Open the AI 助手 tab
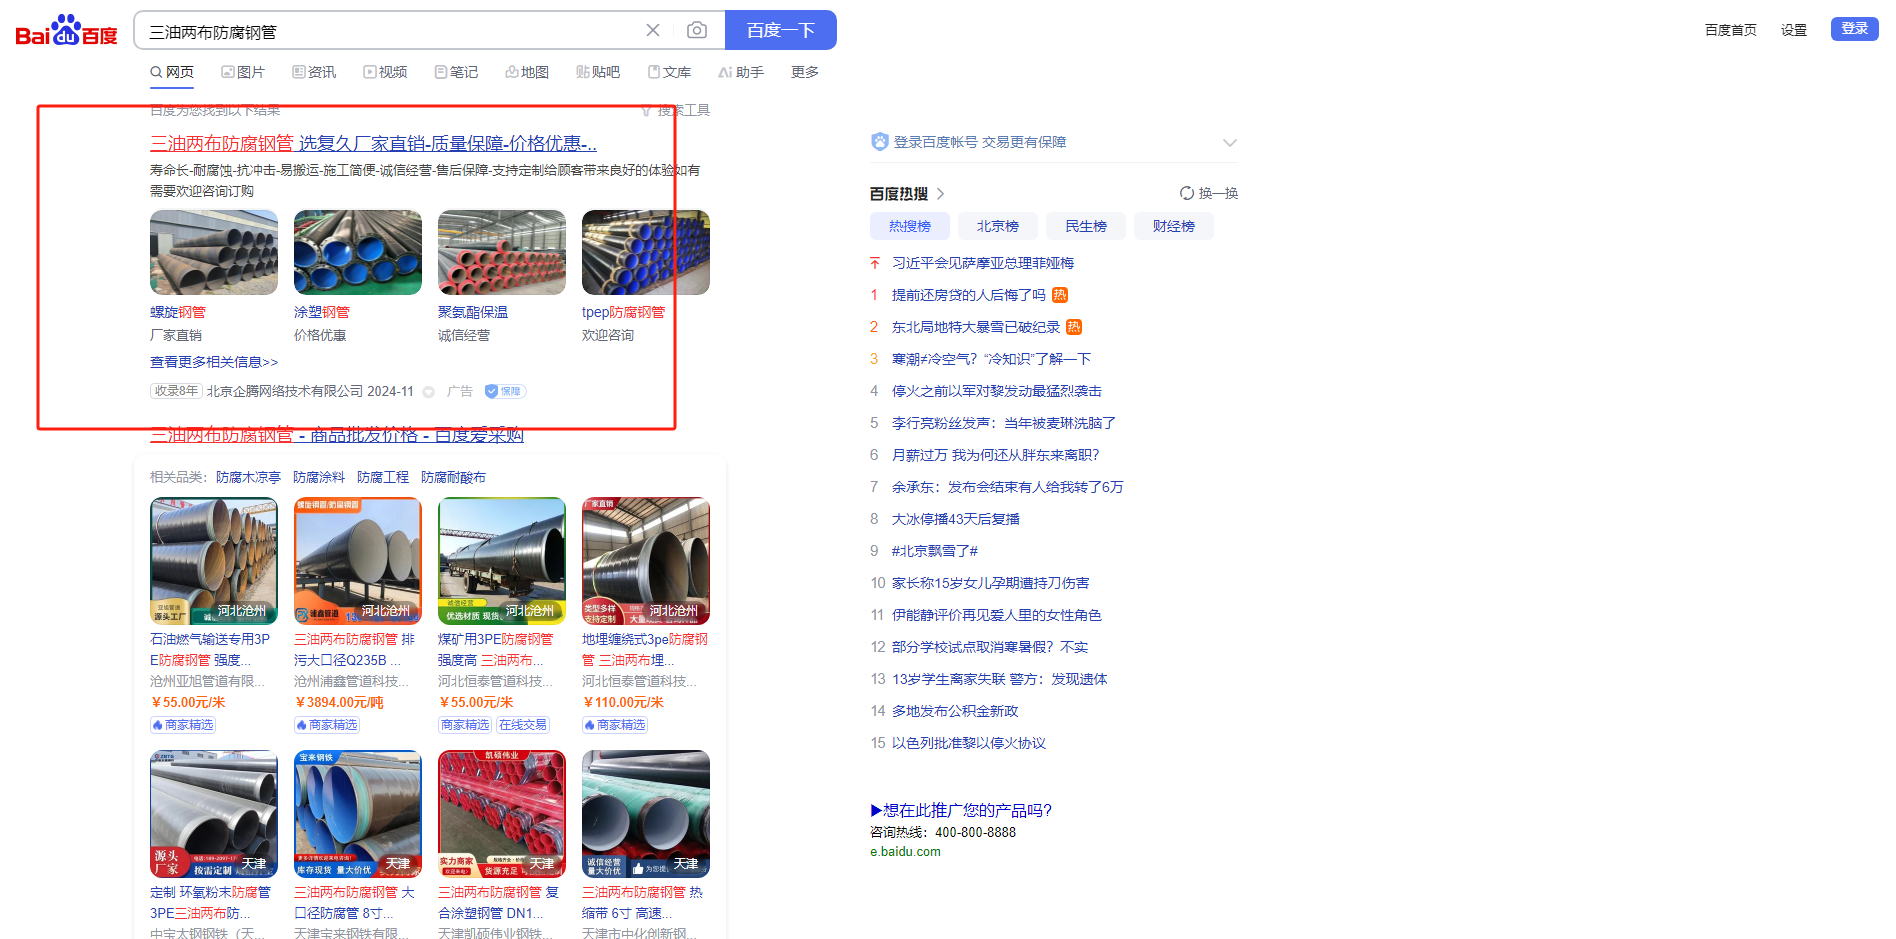Viewport: 1896px width, 939px height. (x=741, y=72)
